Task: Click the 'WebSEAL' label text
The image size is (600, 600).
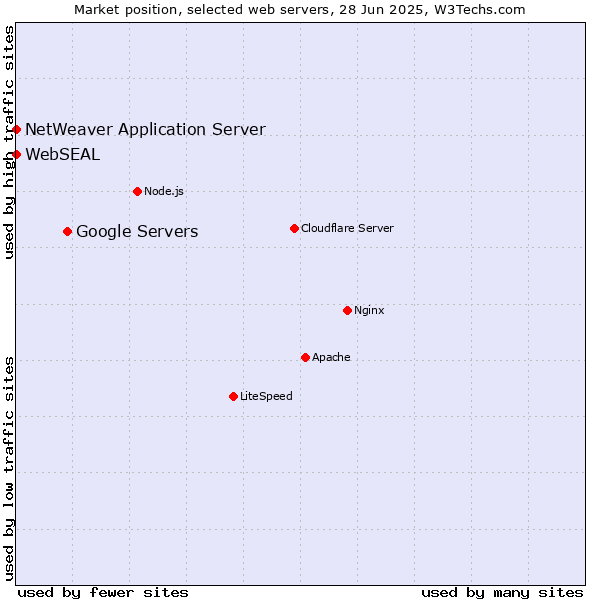Action: [63, 155]
